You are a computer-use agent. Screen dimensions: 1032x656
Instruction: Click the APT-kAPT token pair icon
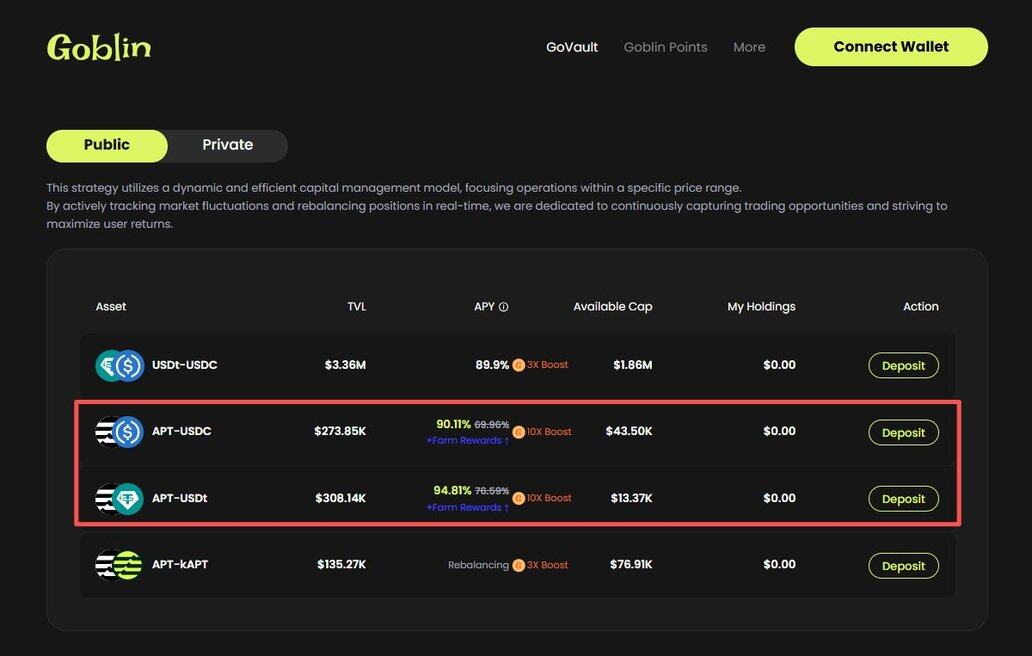click(x=120, y=565)
